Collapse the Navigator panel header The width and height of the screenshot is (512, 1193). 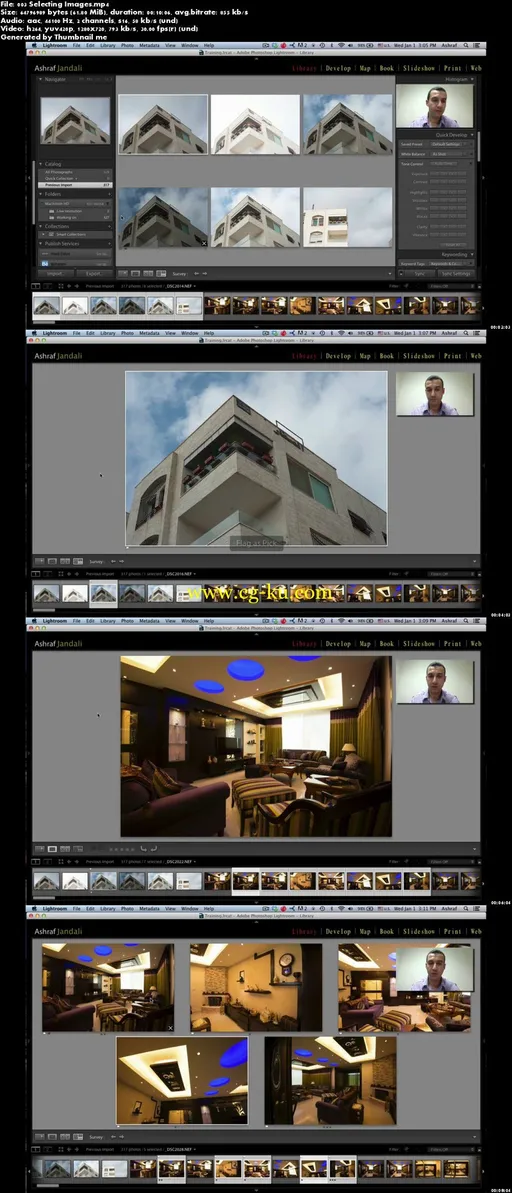coord(75,79)
